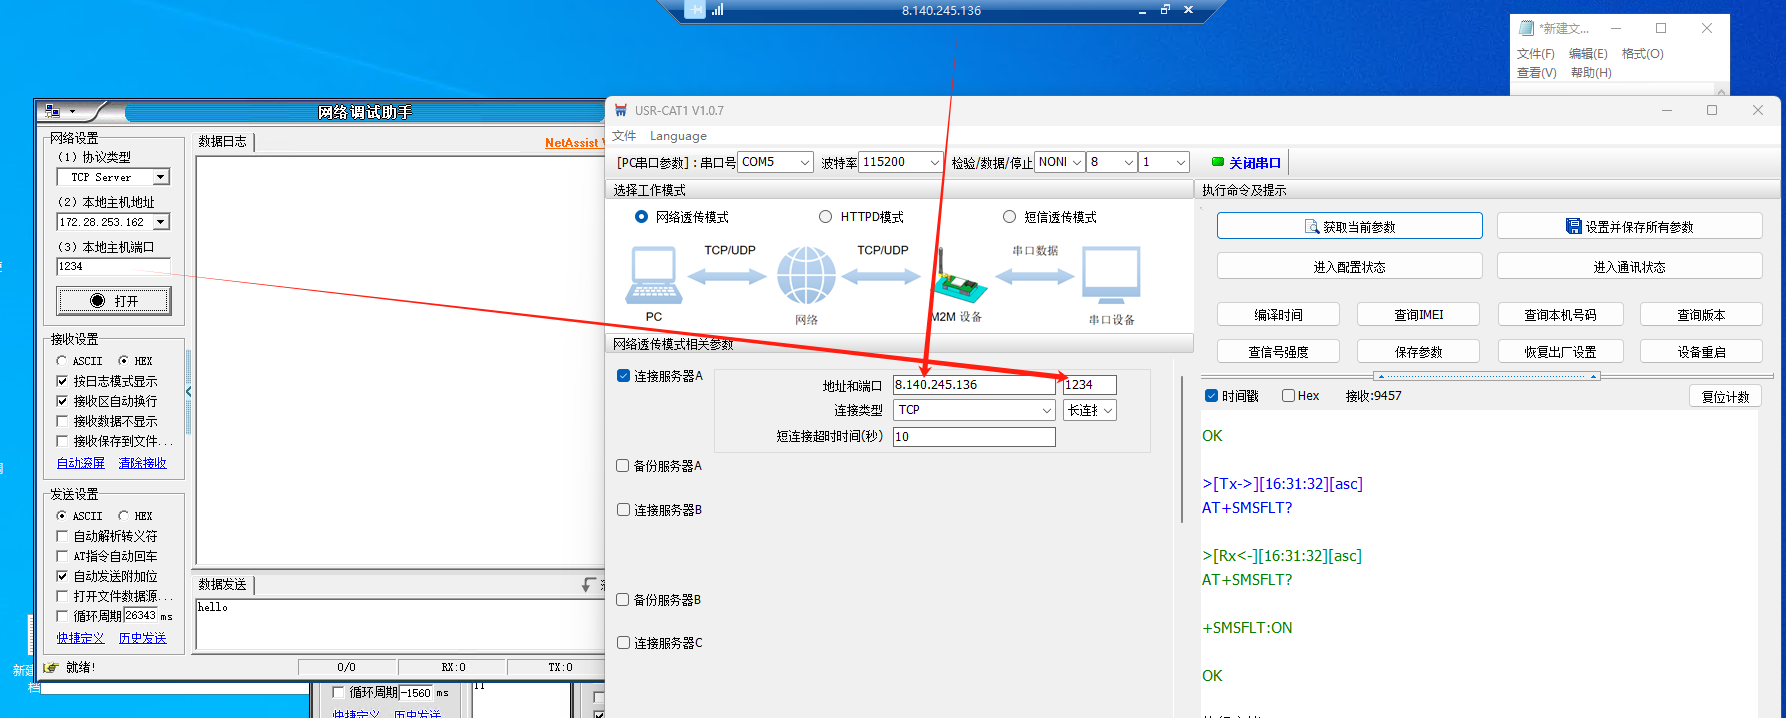
Task: Click the splitter handle above the log
Action: 1487,376
